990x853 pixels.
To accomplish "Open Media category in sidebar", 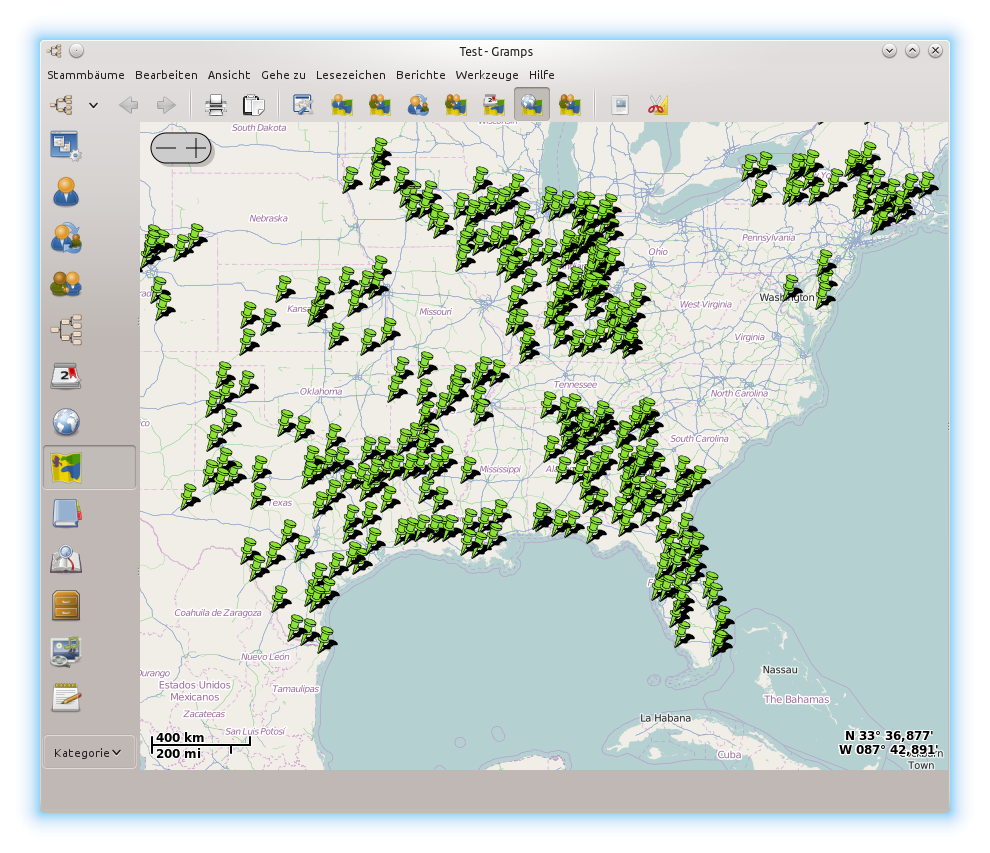I will (x=66, y=652).
